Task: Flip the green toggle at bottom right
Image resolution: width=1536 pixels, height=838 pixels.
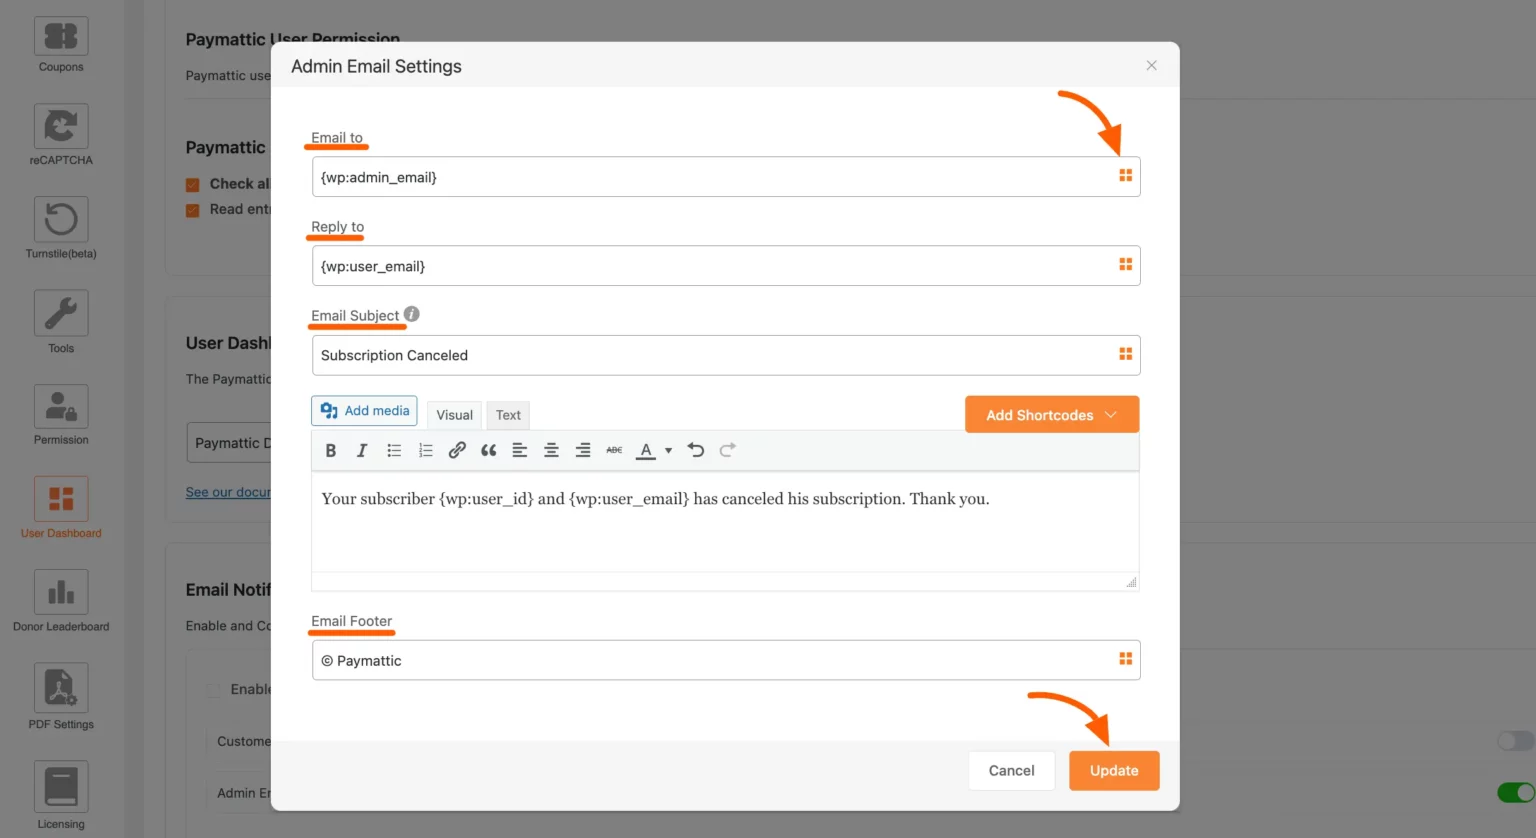Action: (1514, 791)
